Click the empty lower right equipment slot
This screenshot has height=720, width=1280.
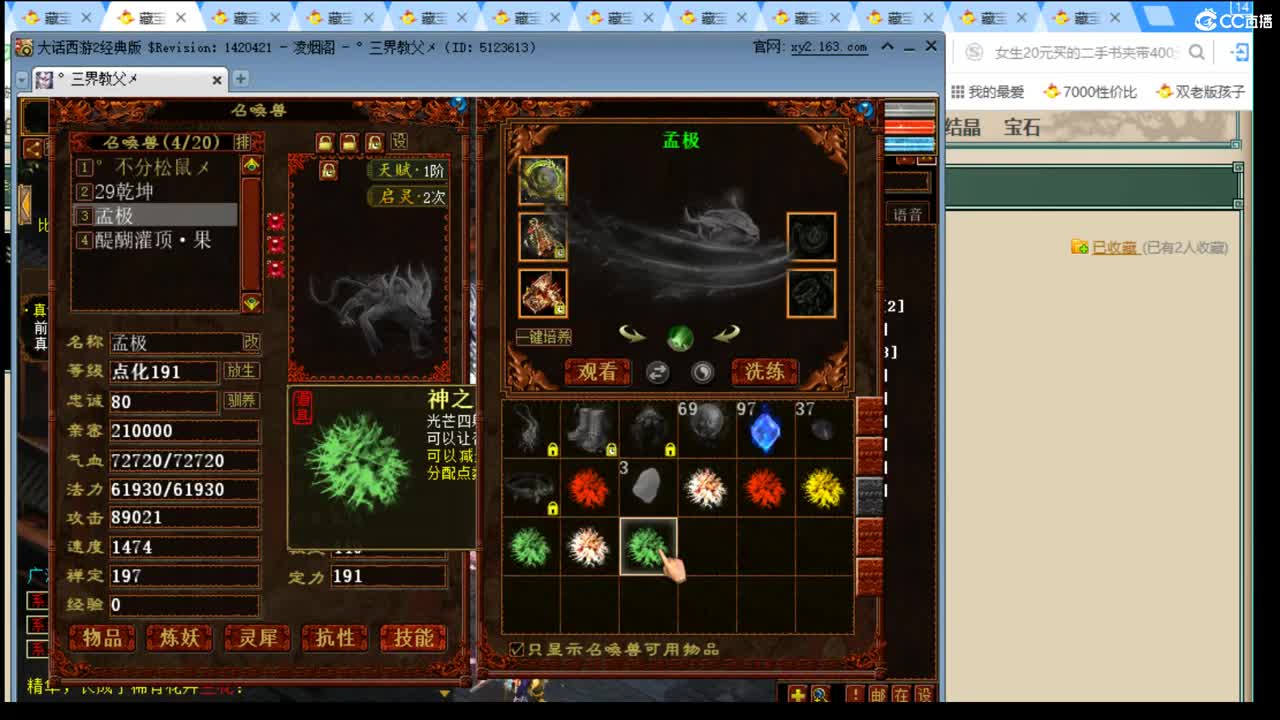point(811,293)
